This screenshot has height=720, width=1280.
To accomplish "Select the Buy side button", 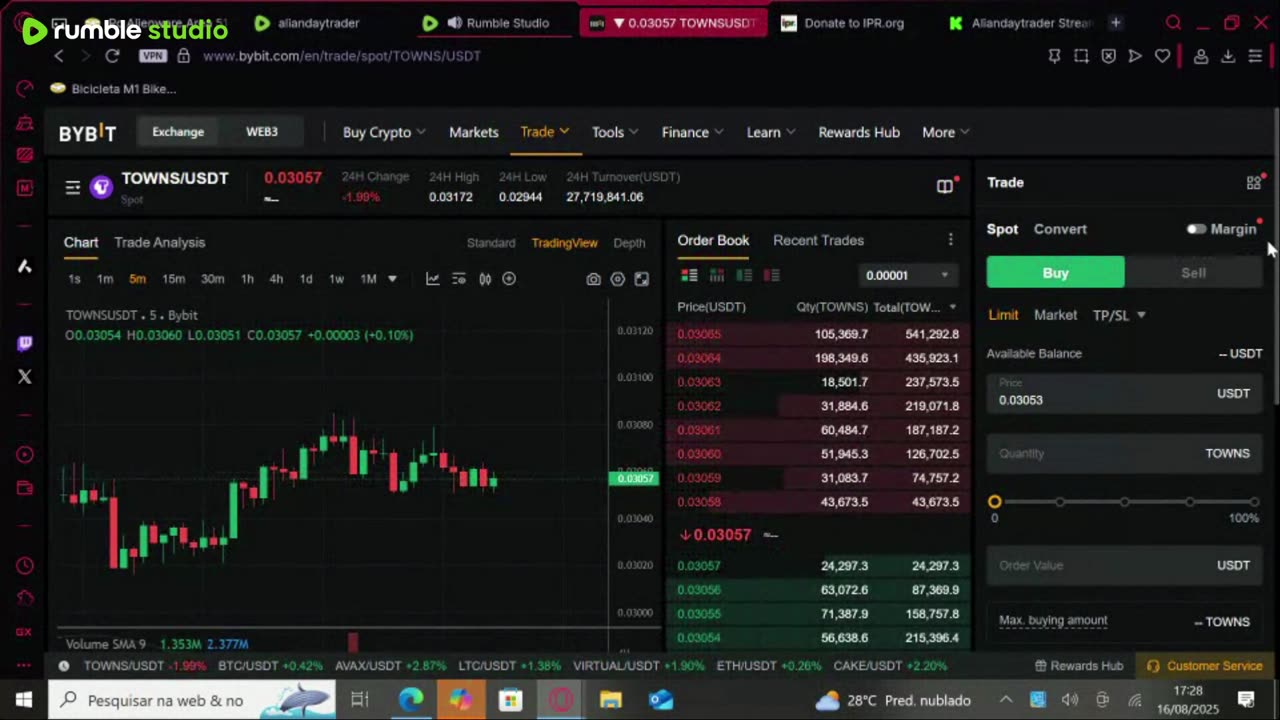I will pyautogui.click(x=1055, y=273).
